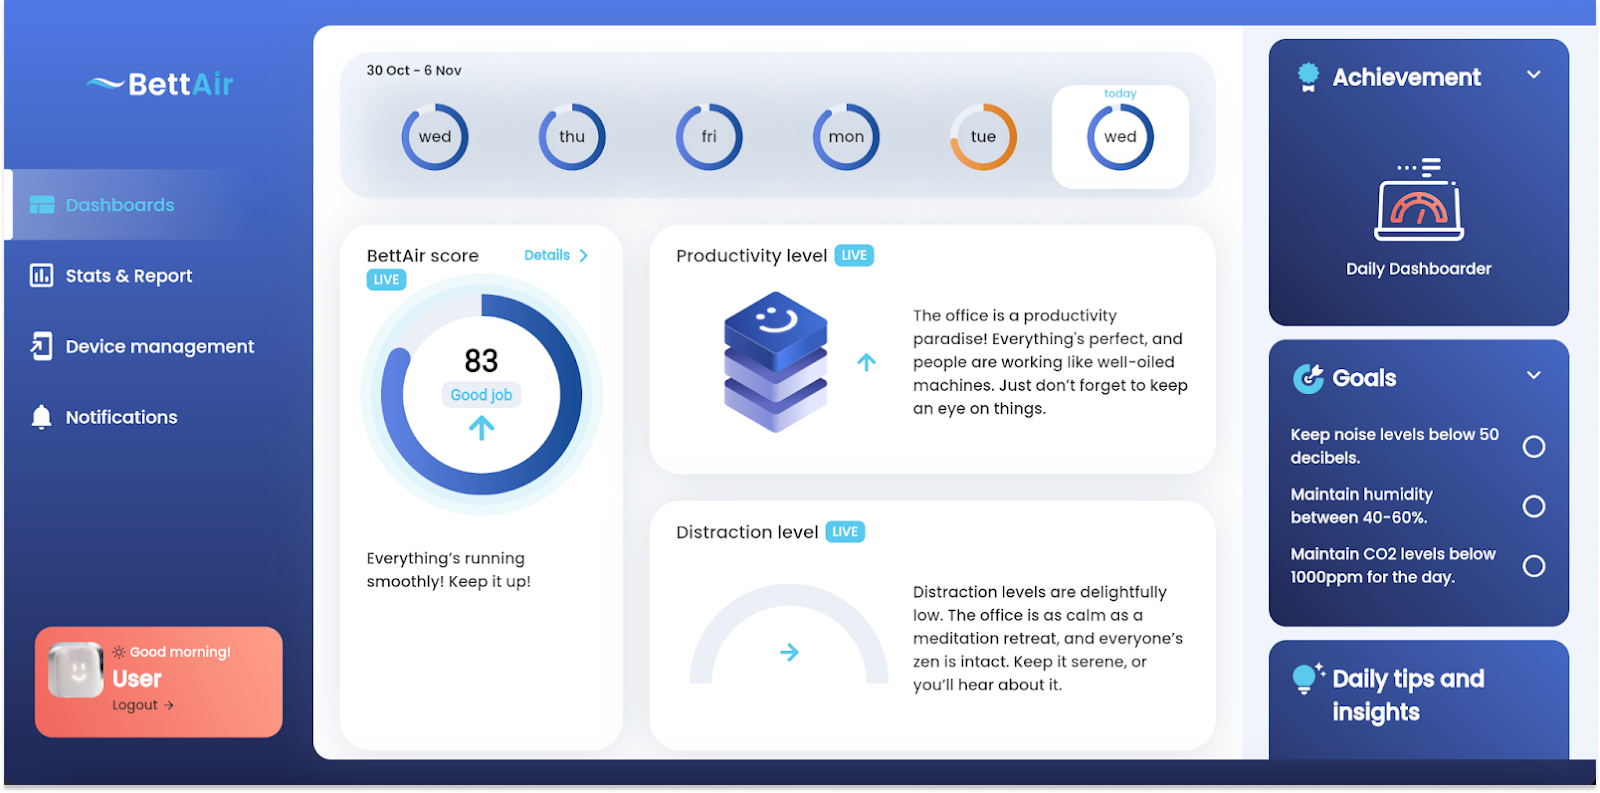Click the Distraction level title

coord(747,532)
